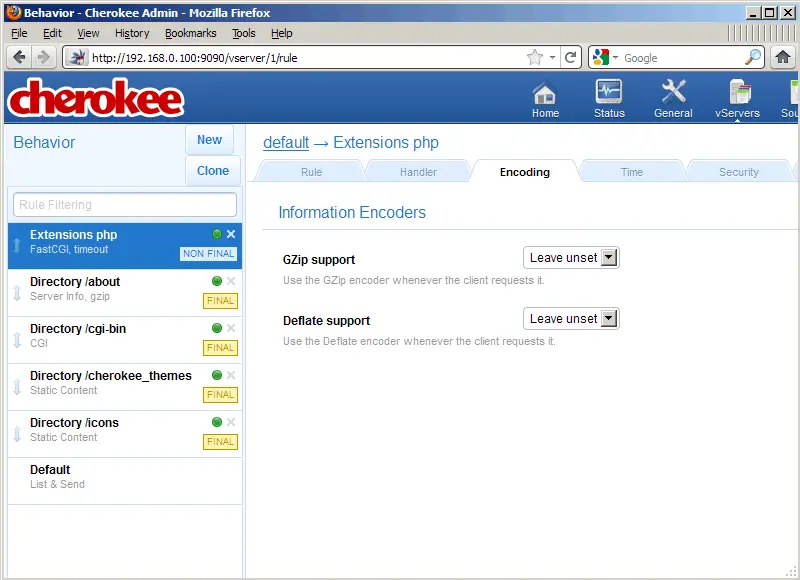
Task: Reload the page with the refresh icon
Action: pyautogui.click(x=570, y=57)
